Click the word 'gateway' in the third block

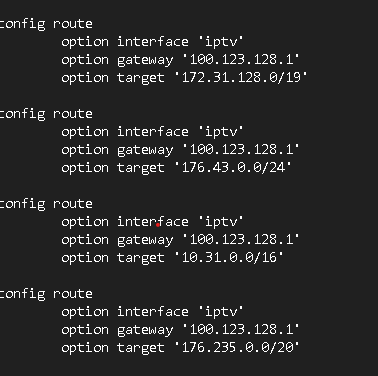pos(145,240)
